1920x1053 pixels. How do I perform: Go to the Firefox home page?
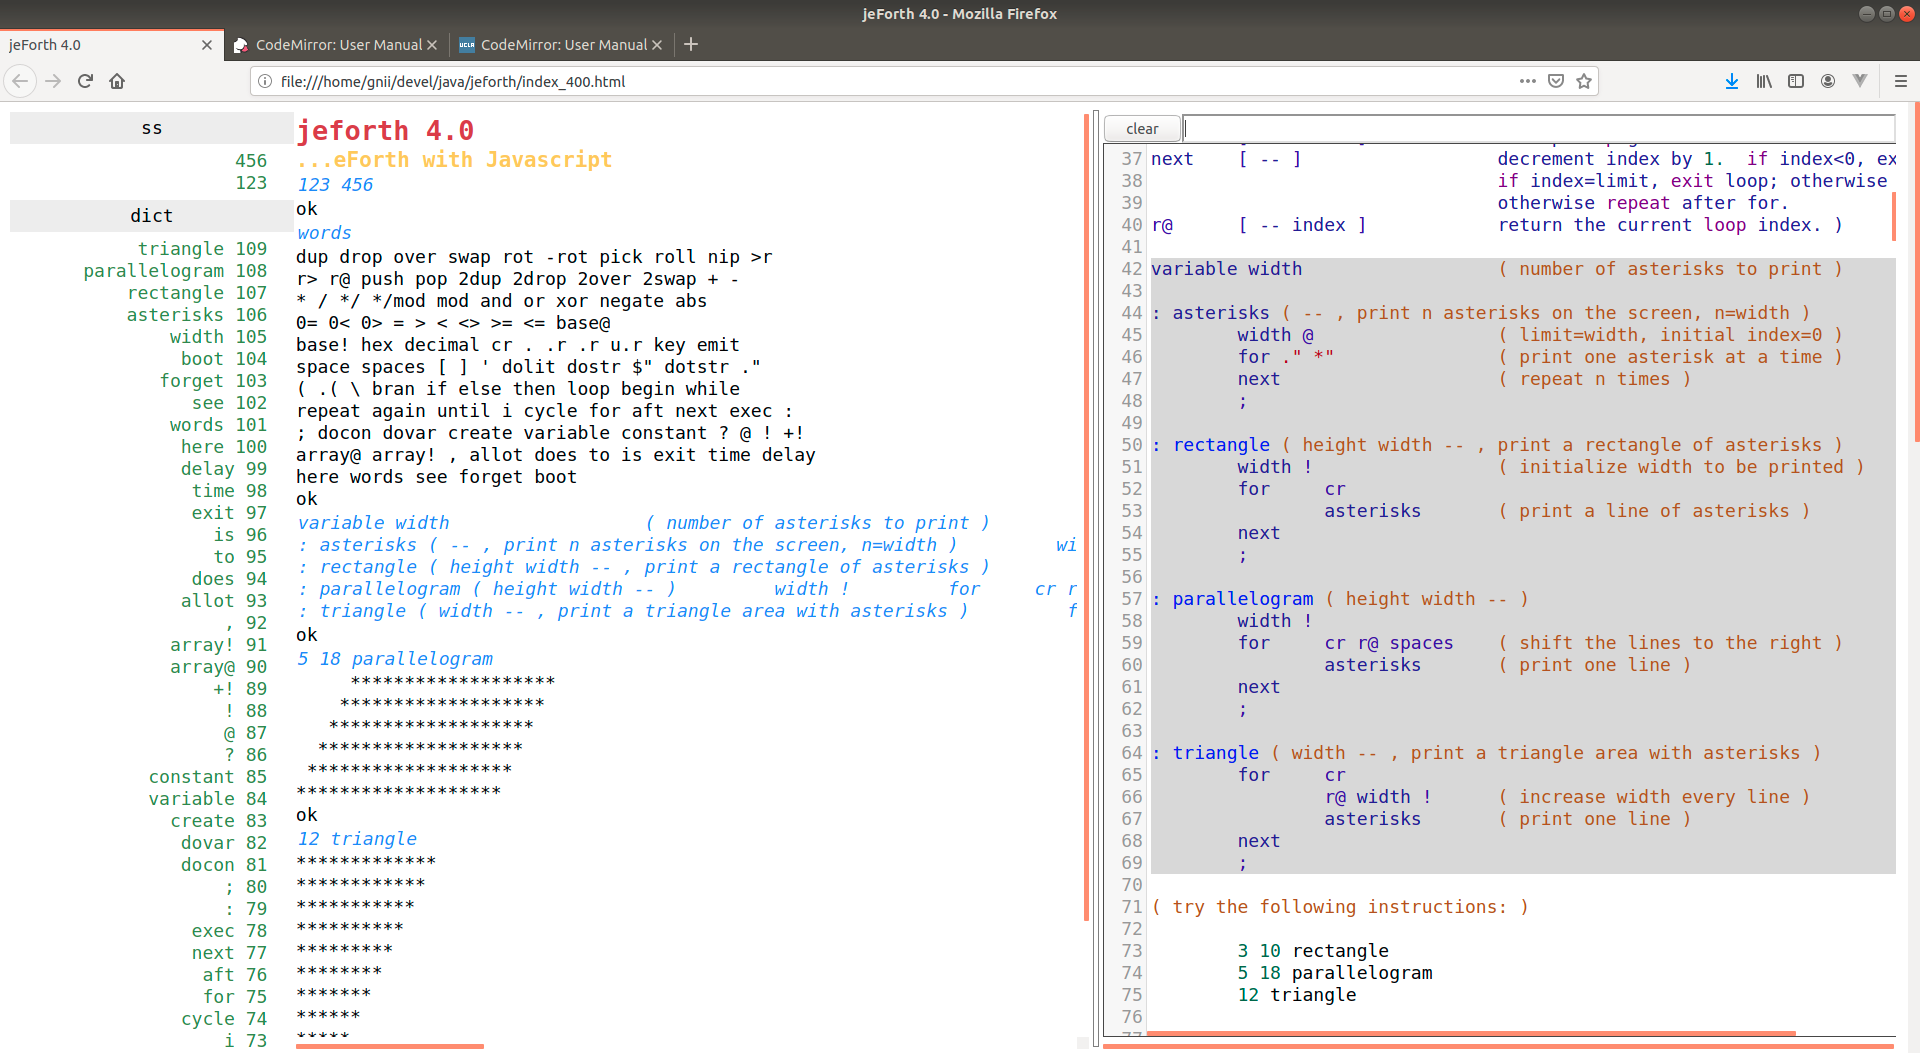(117, 81)
